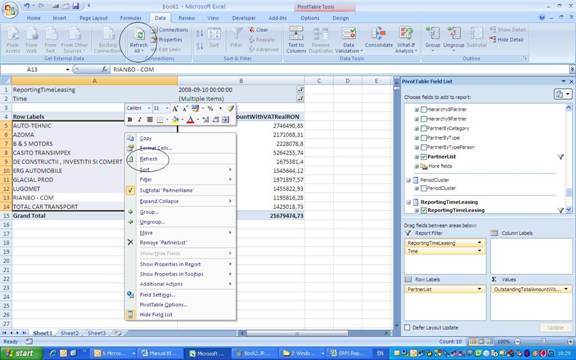This screenshot has height=360, width=576.
Task: Enable the Defer Layout Update checkbox
Action: pos(407,327)
